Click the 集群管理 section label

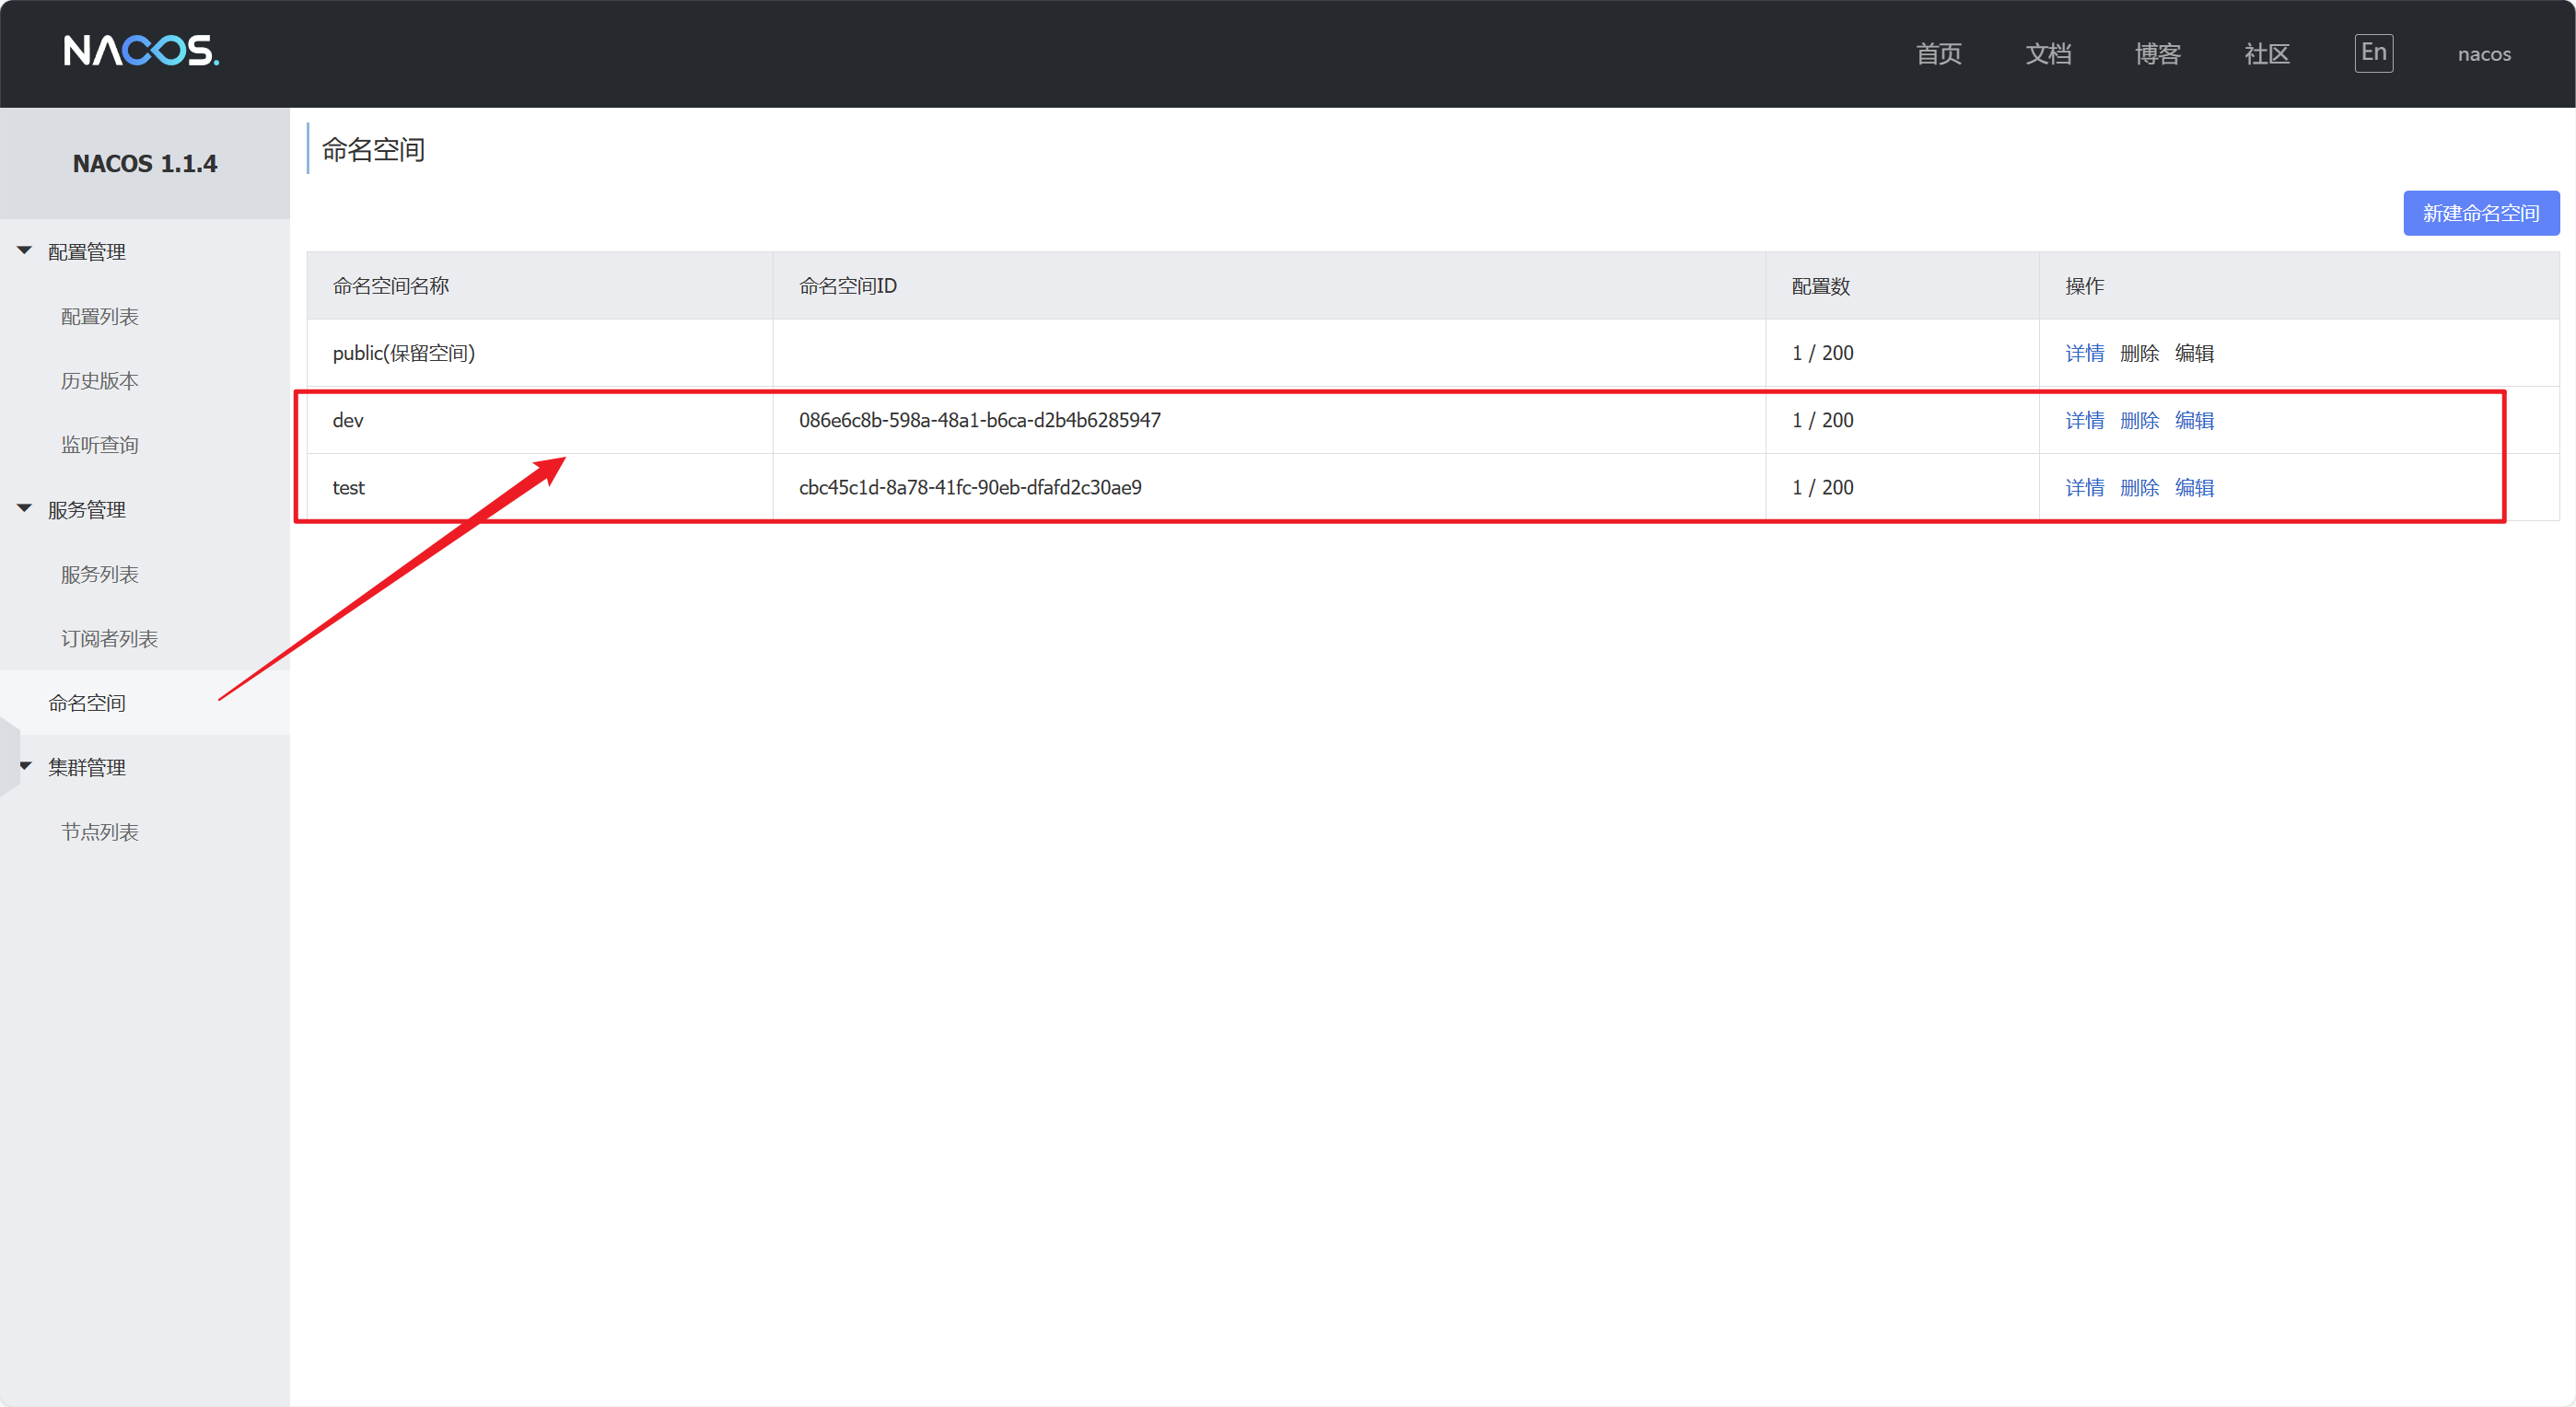tap(87, 767)
